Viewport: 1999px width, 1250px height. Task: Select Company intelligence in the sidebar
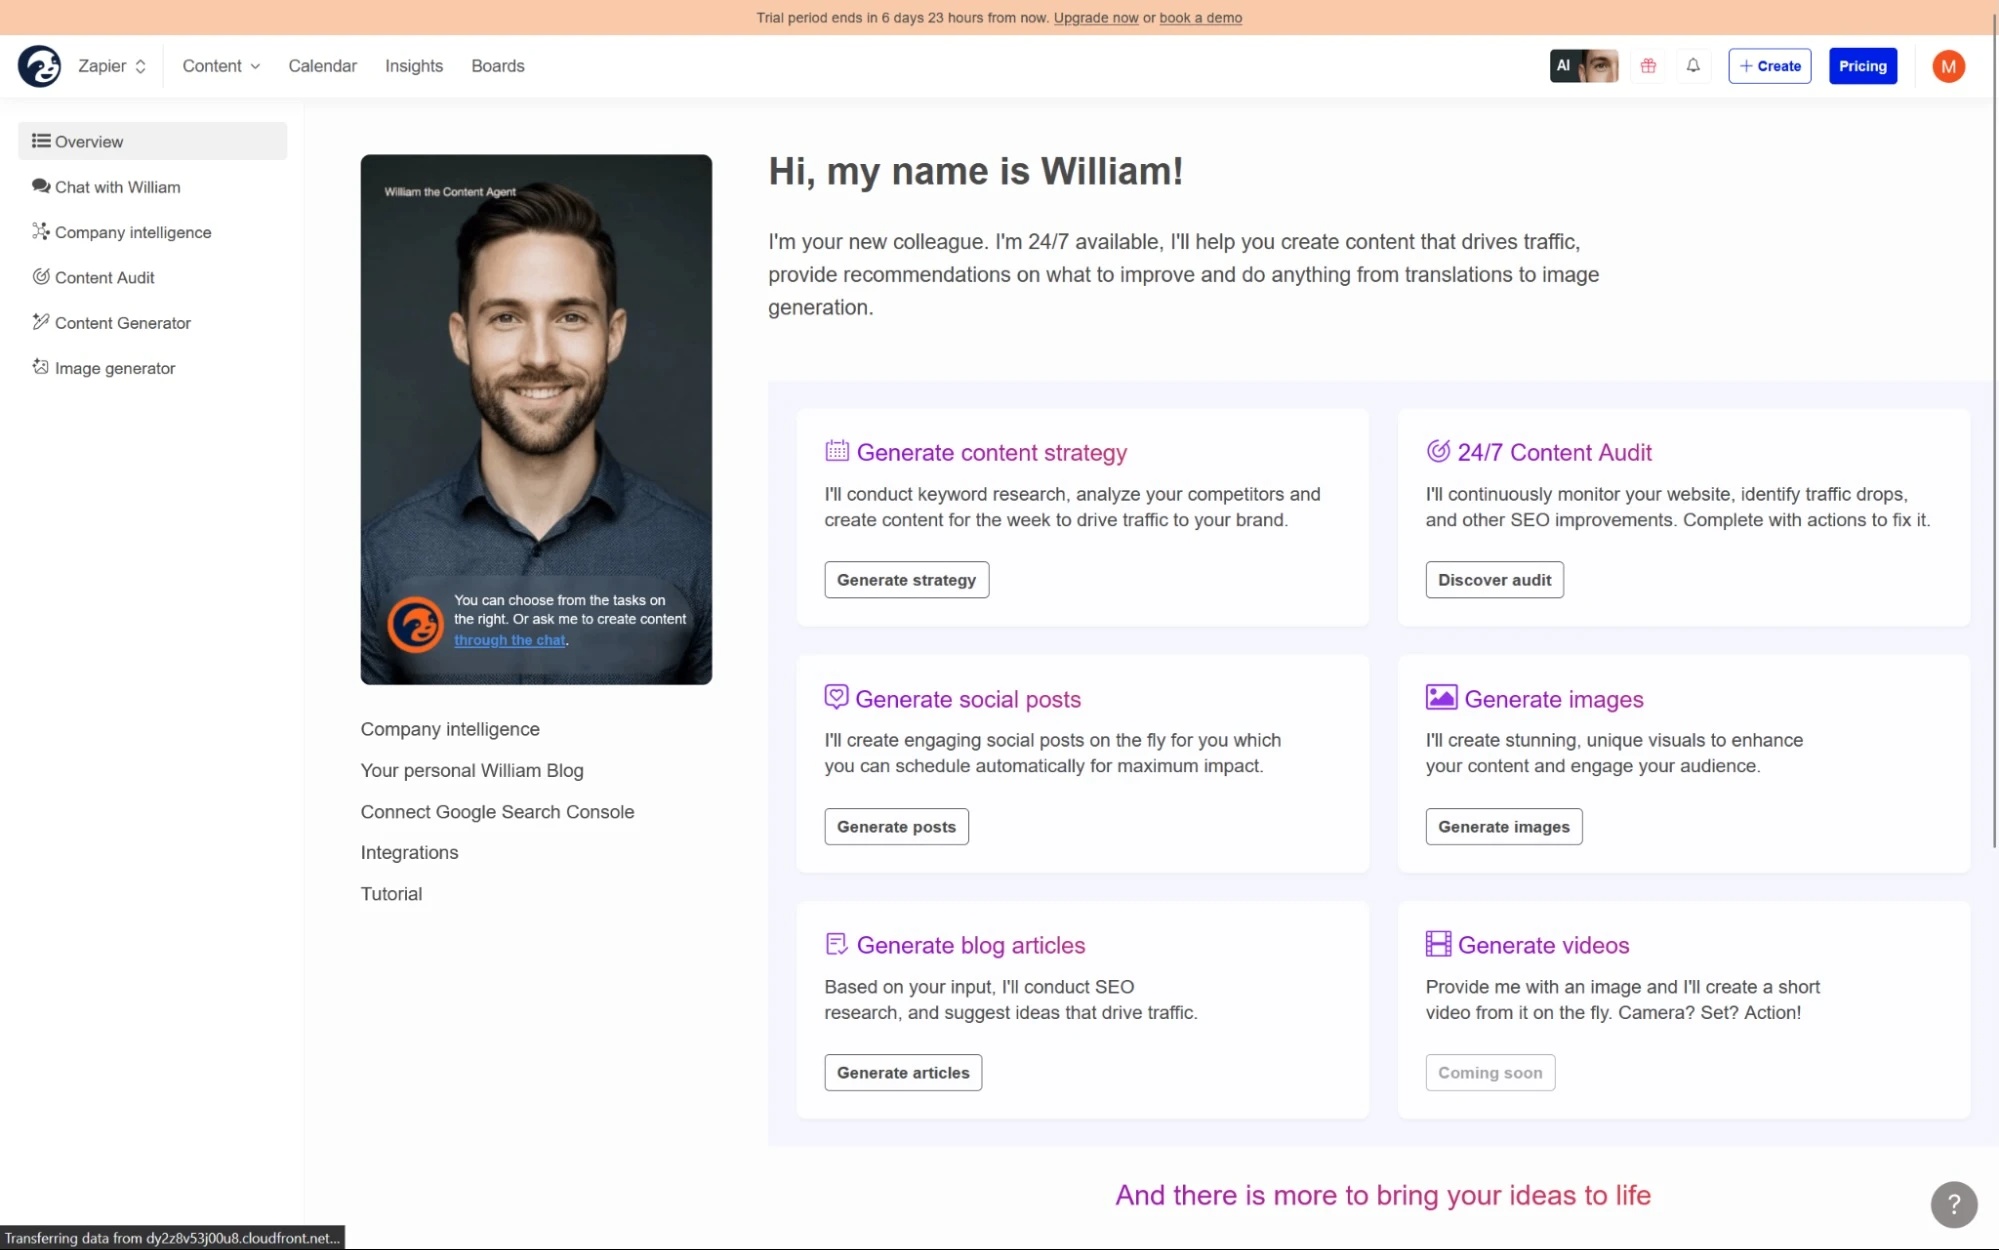[x=132, y=232]
